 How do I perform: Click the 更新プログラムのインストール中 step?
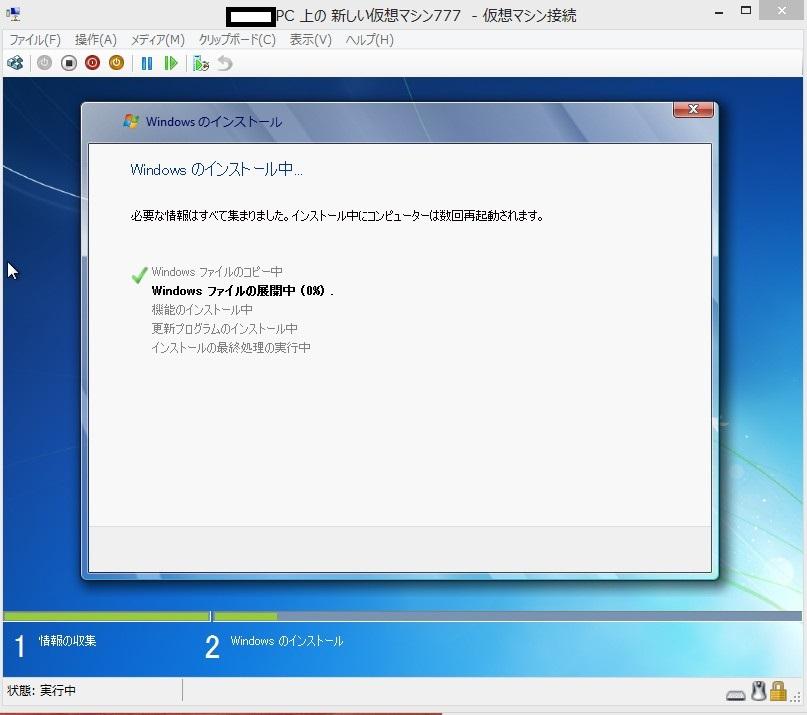[x=224, y=329]
